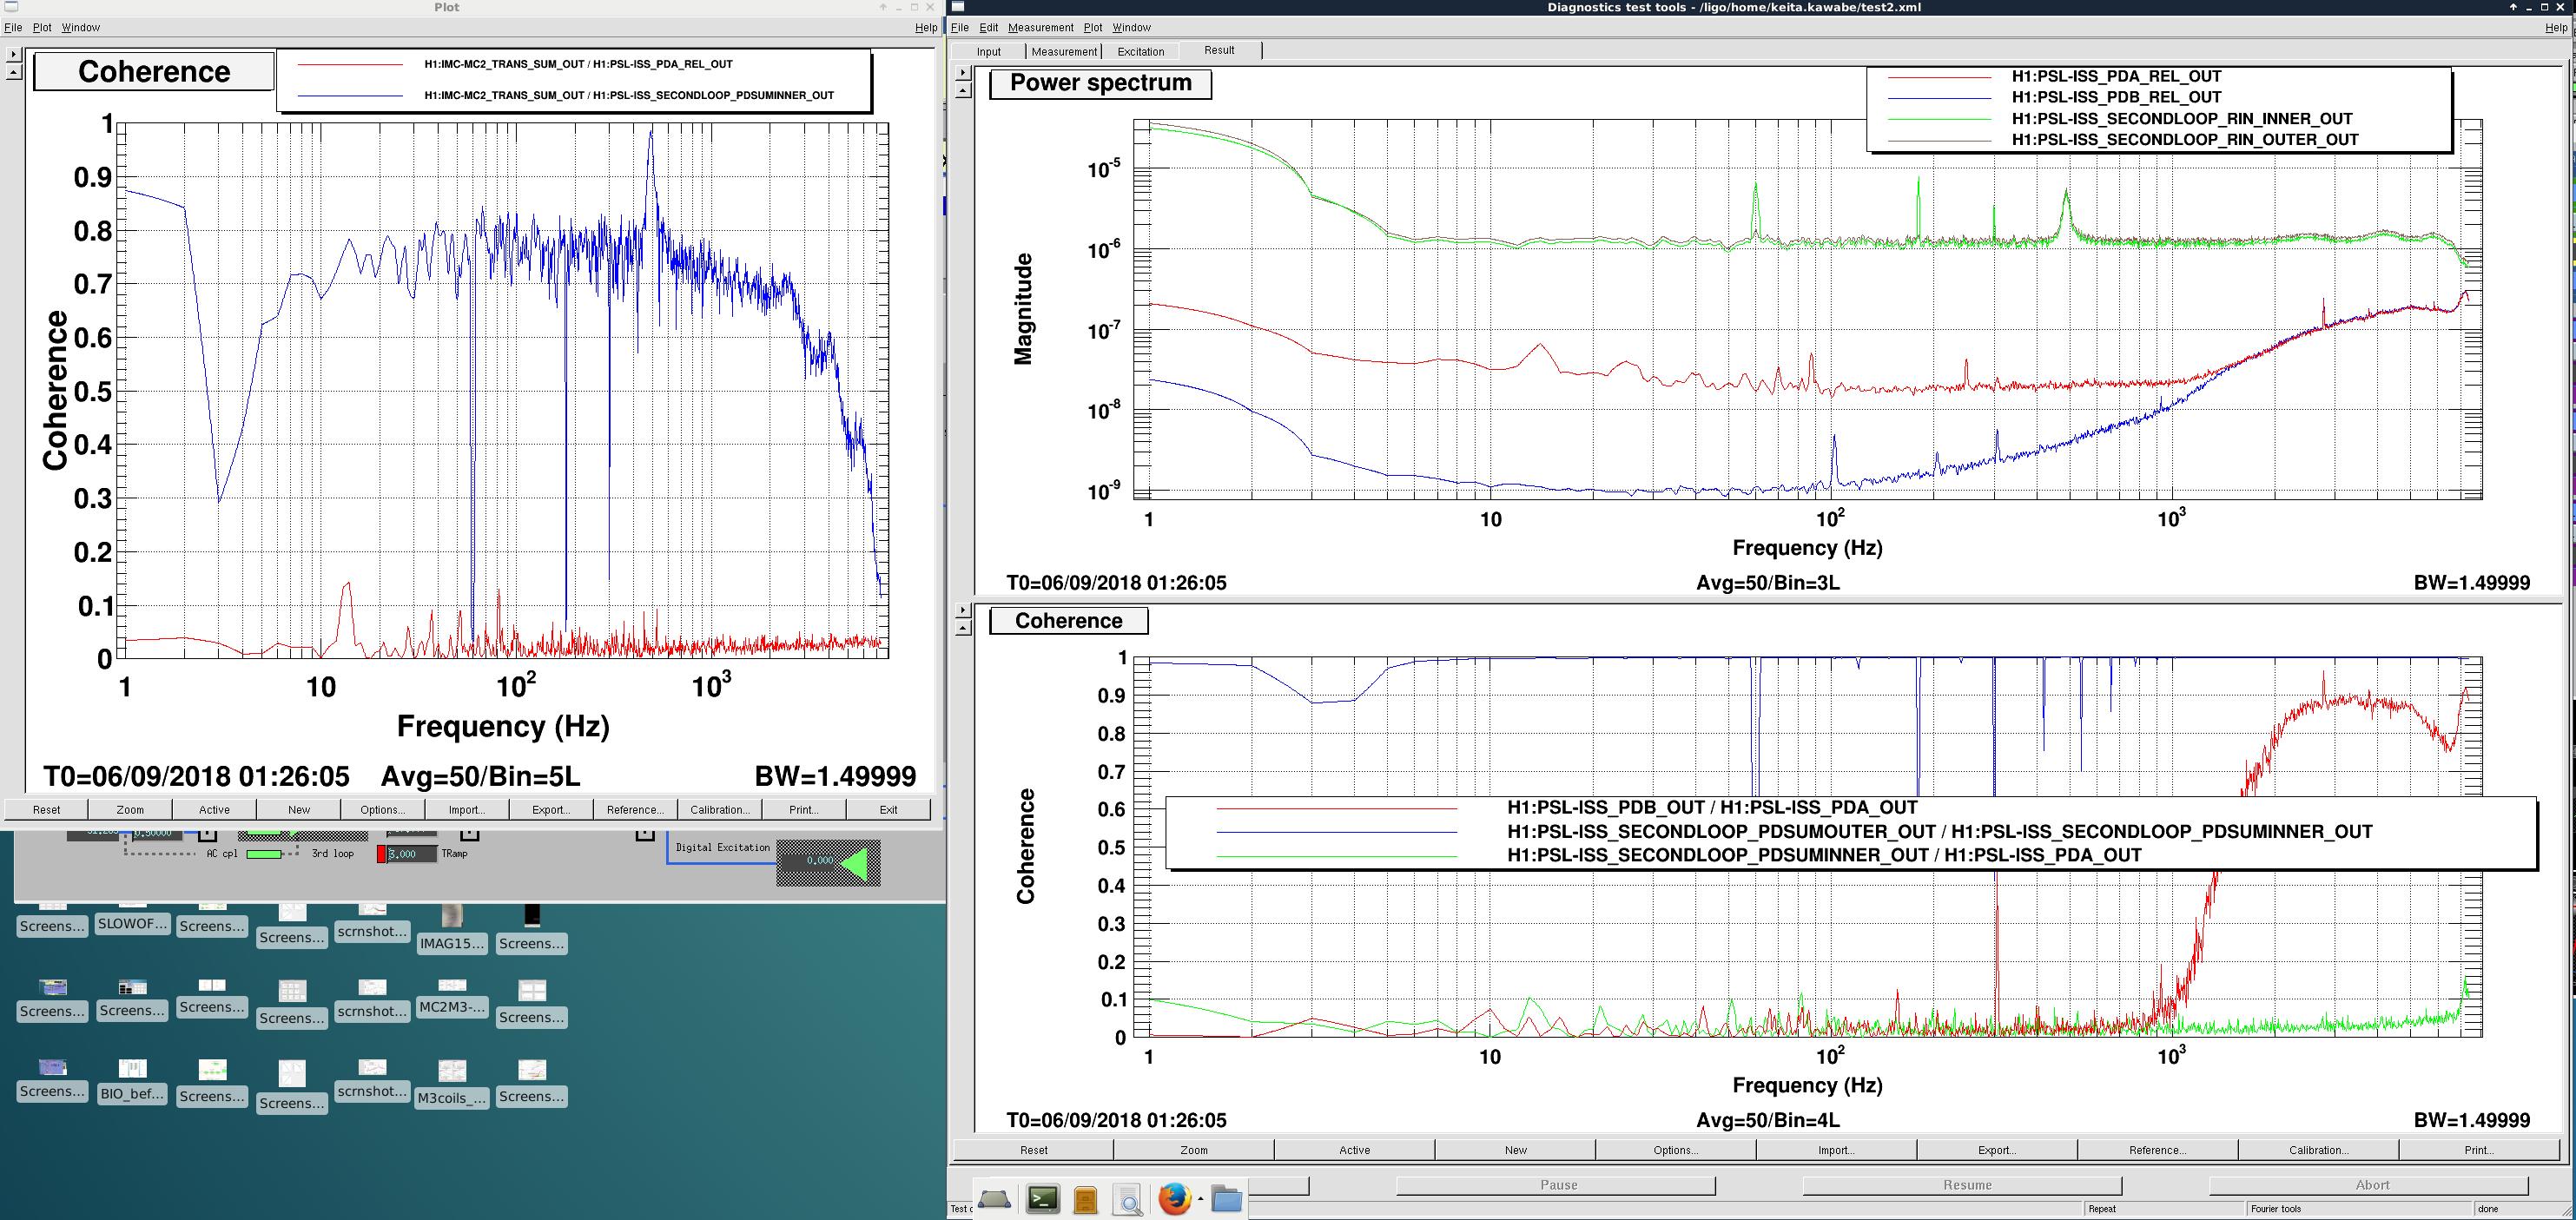This screenshot has height=1220, width=2576.
Task: Expand the Power spectrum side panel arrow
Action: (963, 72)
